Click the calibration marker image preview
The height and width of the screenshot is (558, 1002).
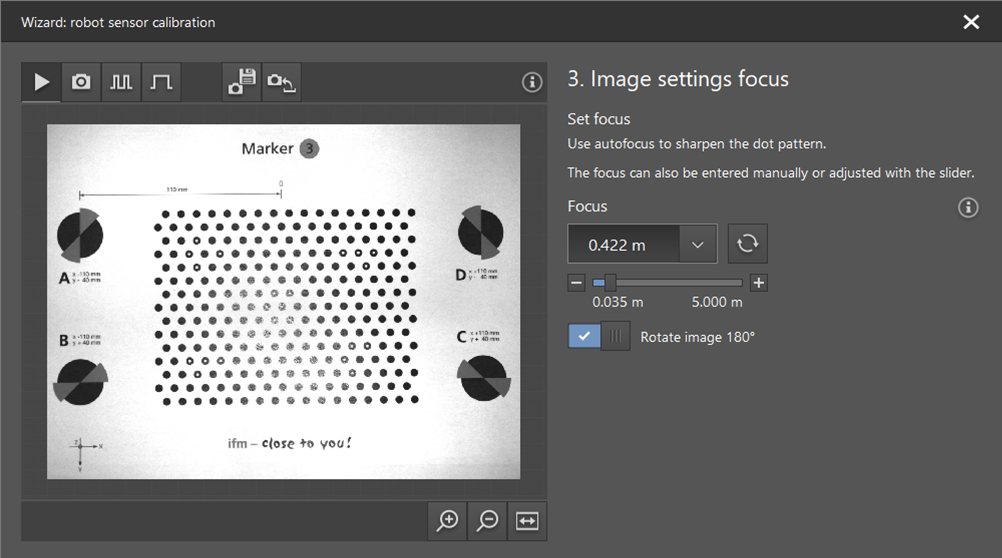coord(283,301)
